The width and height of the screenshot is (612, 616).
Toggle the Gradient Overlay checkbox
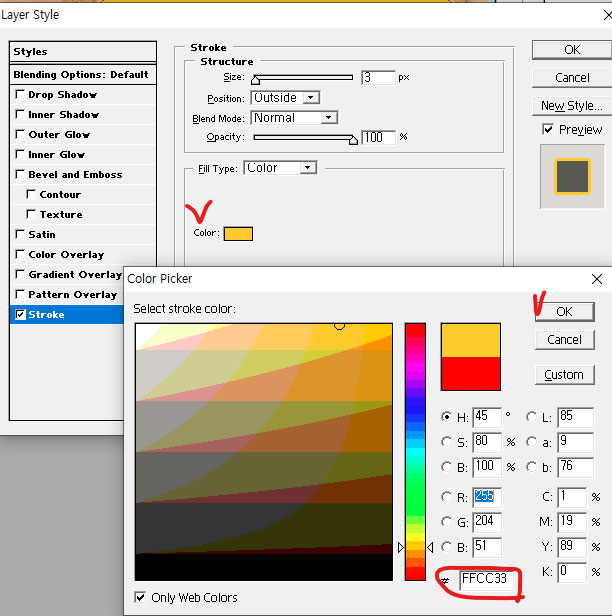click(x=20, y=274)
